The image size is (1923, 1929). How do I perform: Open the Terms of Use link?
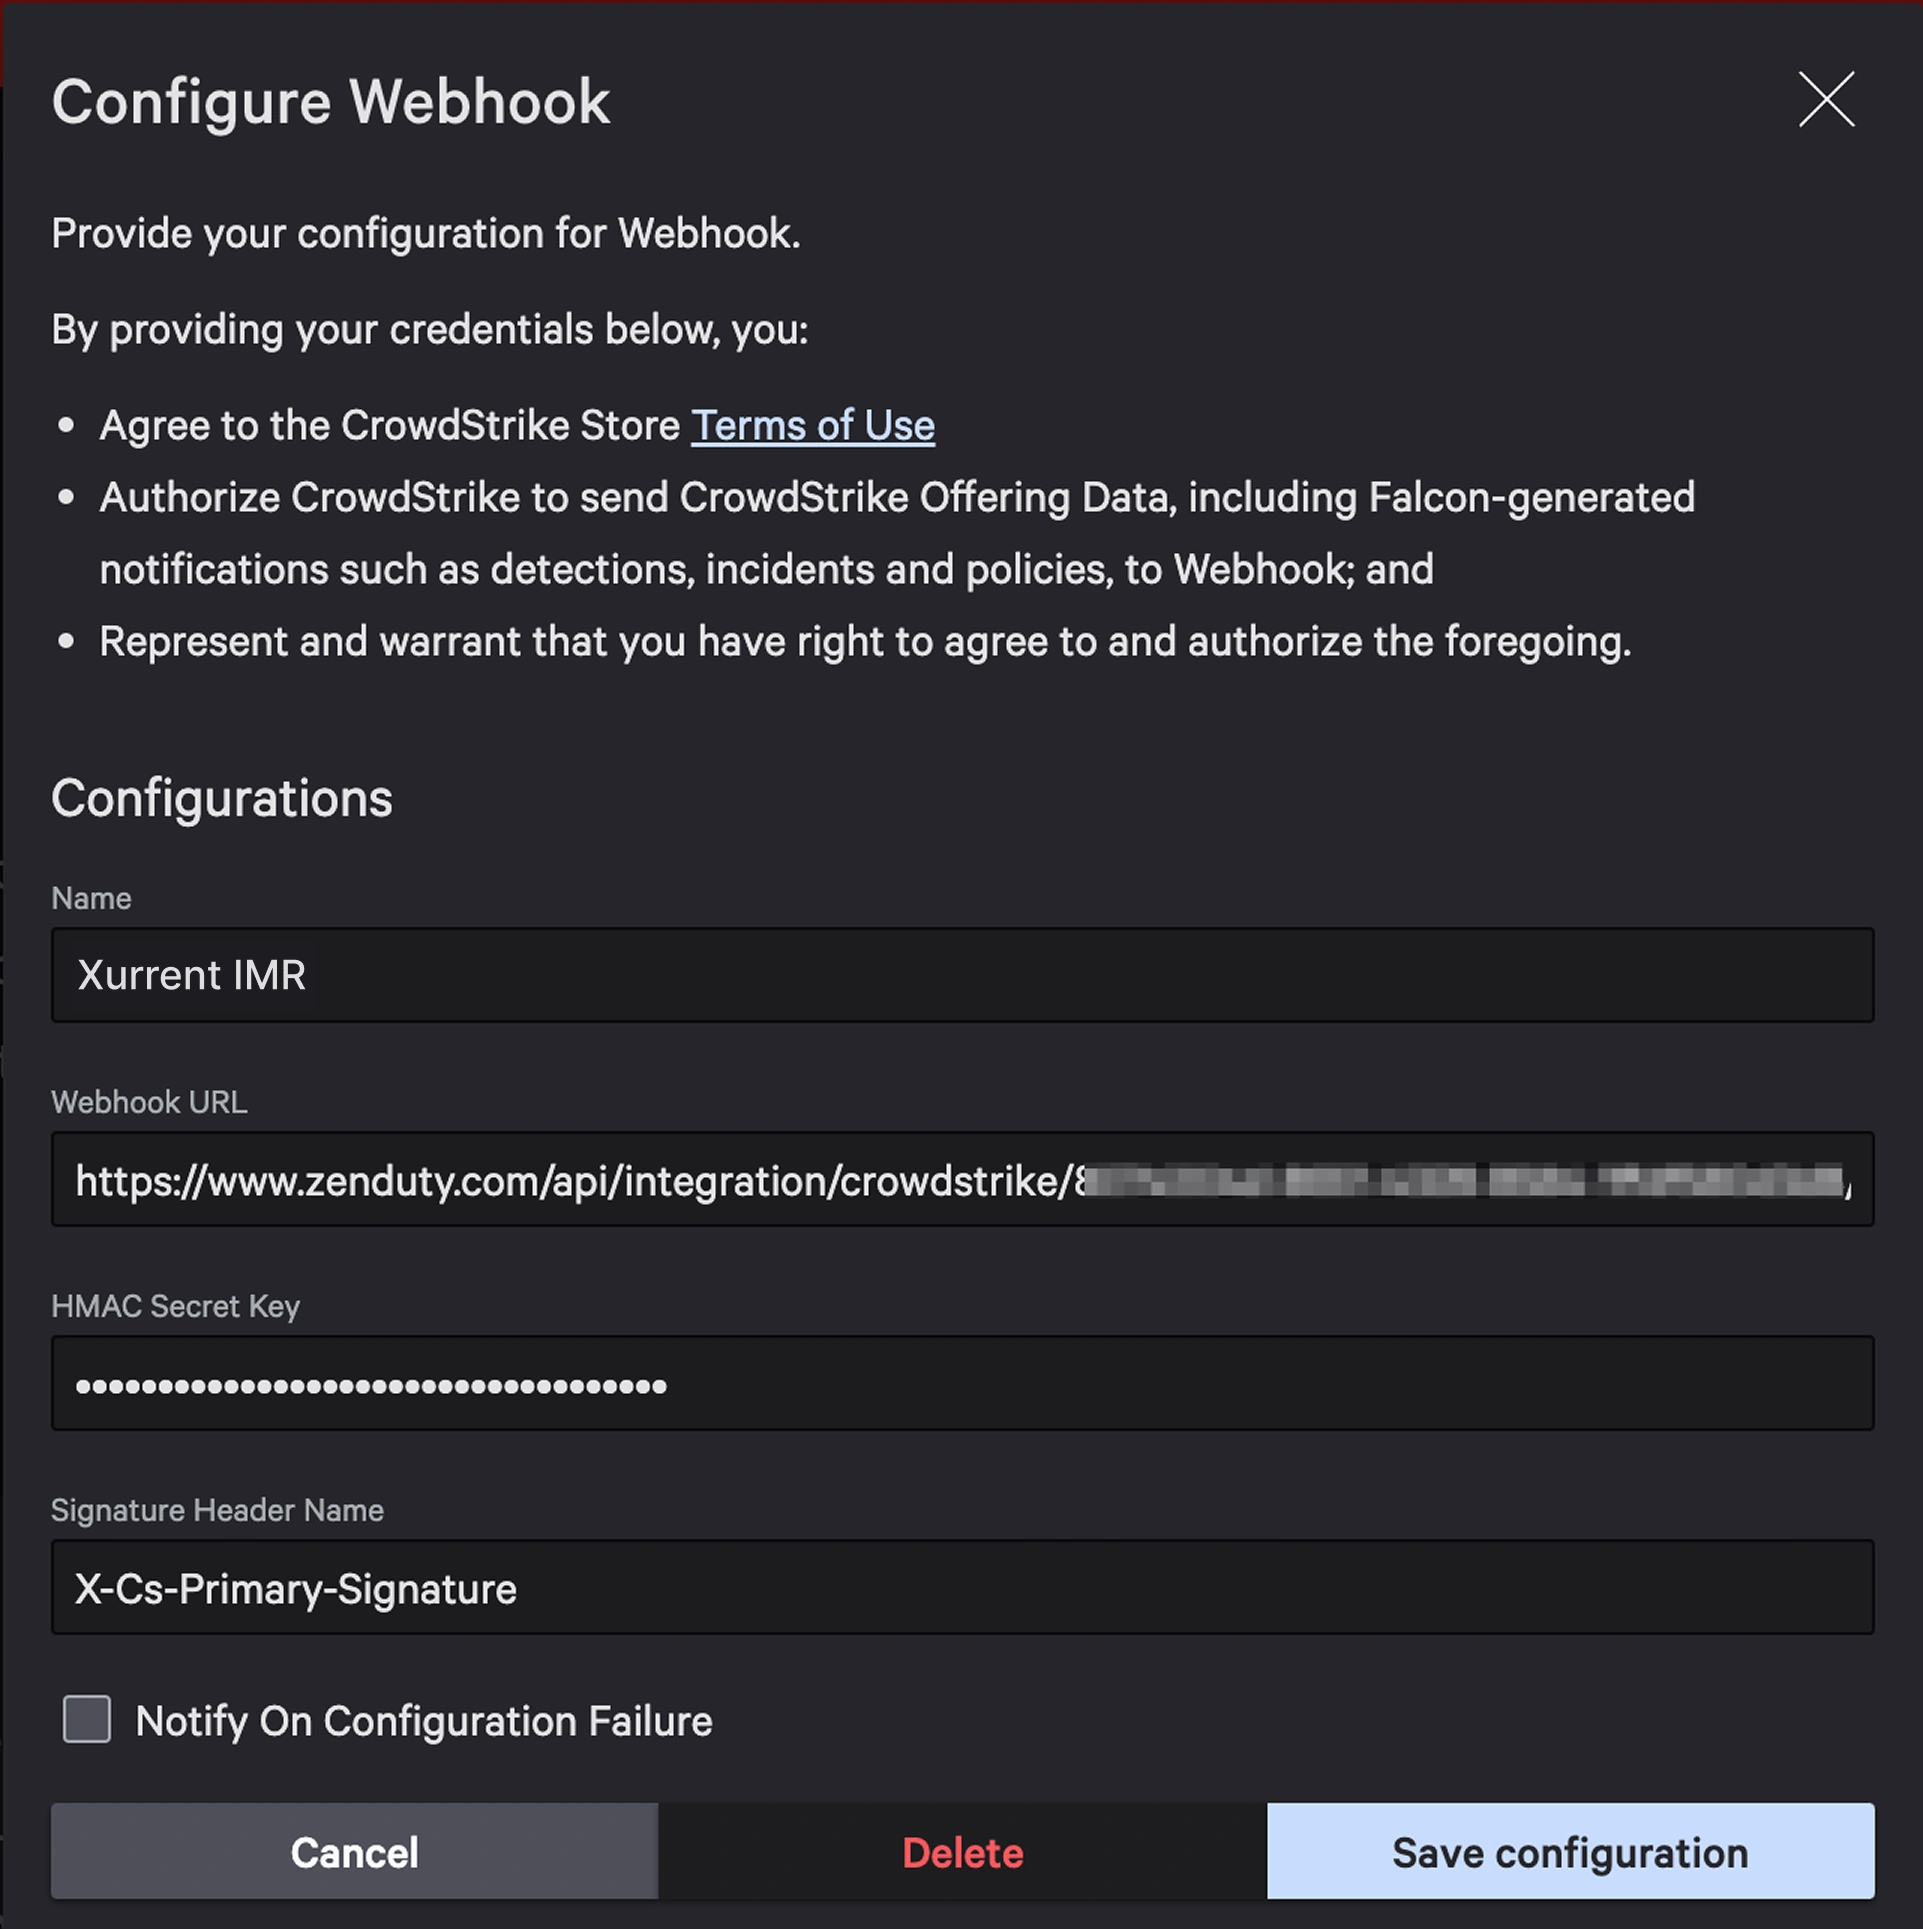[812, 426]
